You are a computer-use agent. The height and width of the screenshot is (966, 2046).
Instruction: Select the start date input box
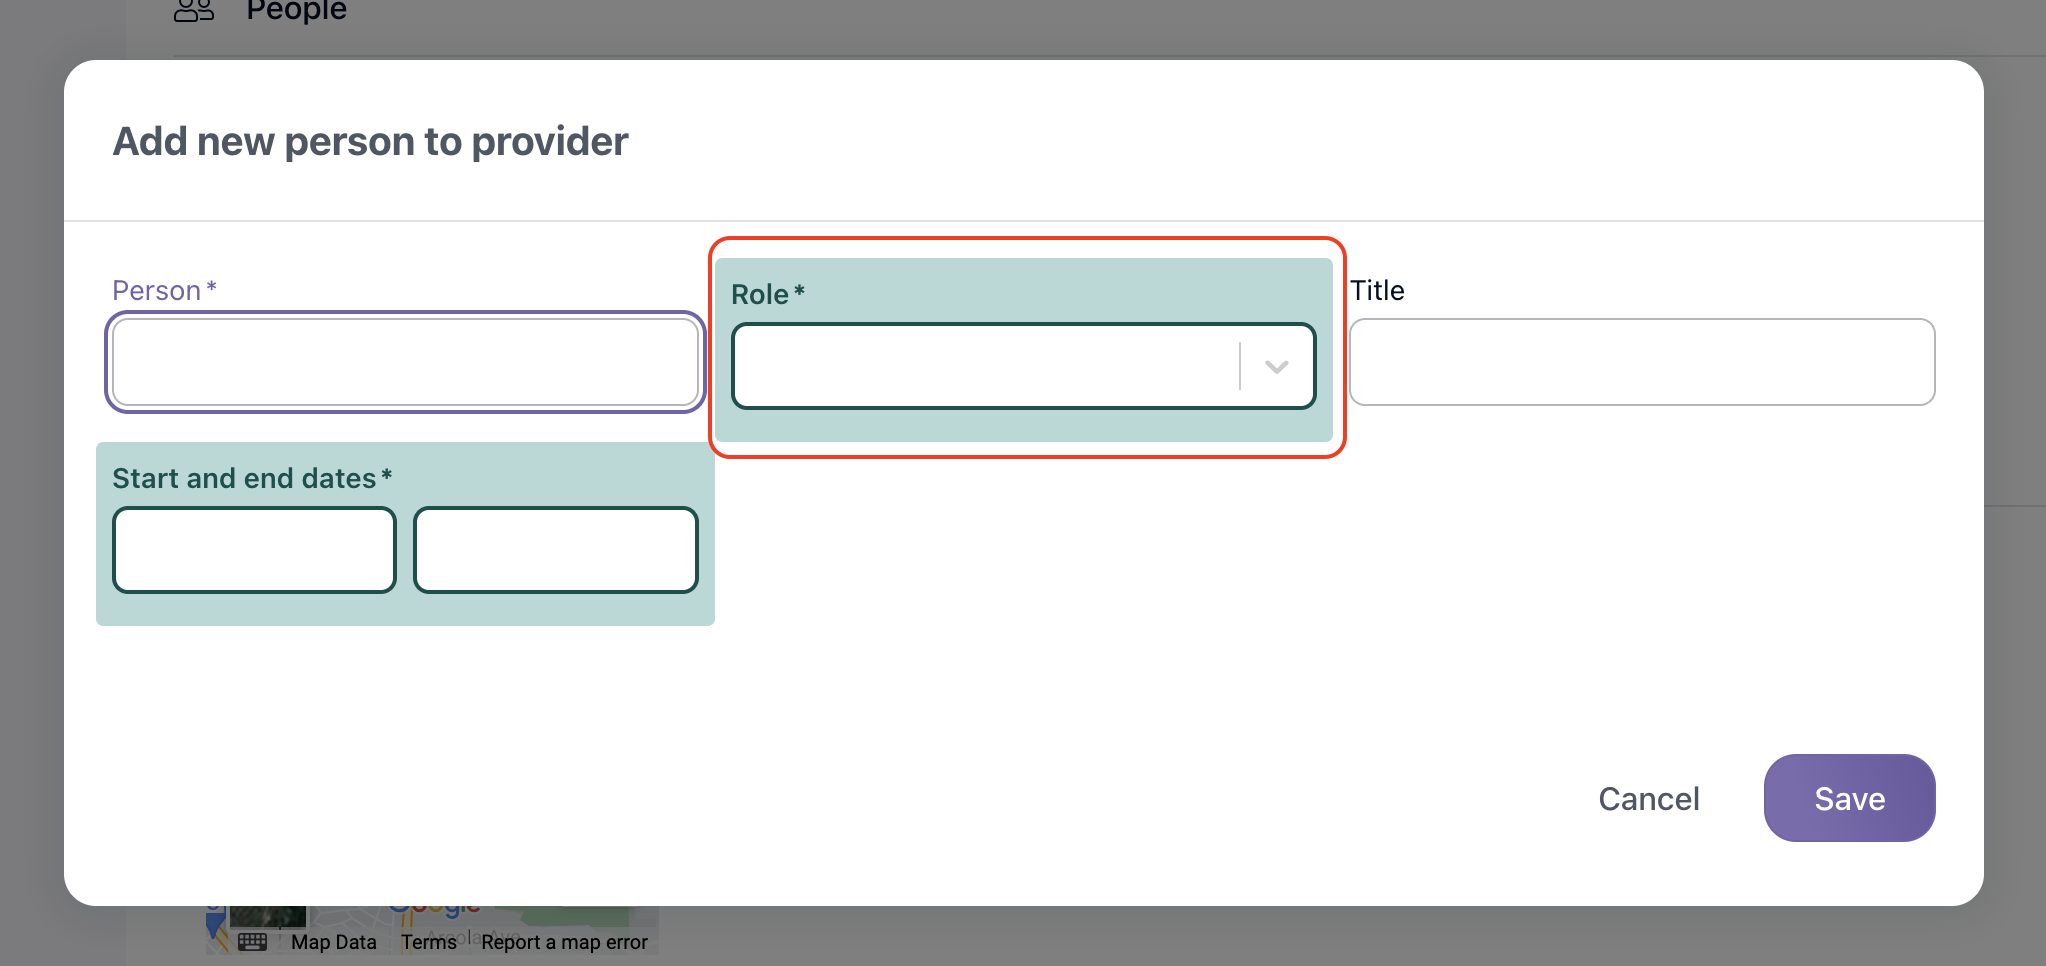[254, 550]
